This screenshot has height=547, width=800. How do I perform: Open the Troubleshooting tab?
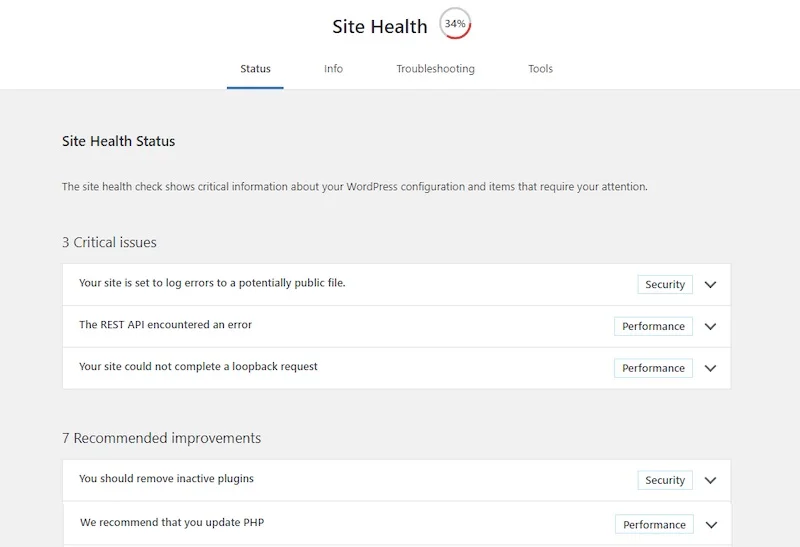pos(435,69)
